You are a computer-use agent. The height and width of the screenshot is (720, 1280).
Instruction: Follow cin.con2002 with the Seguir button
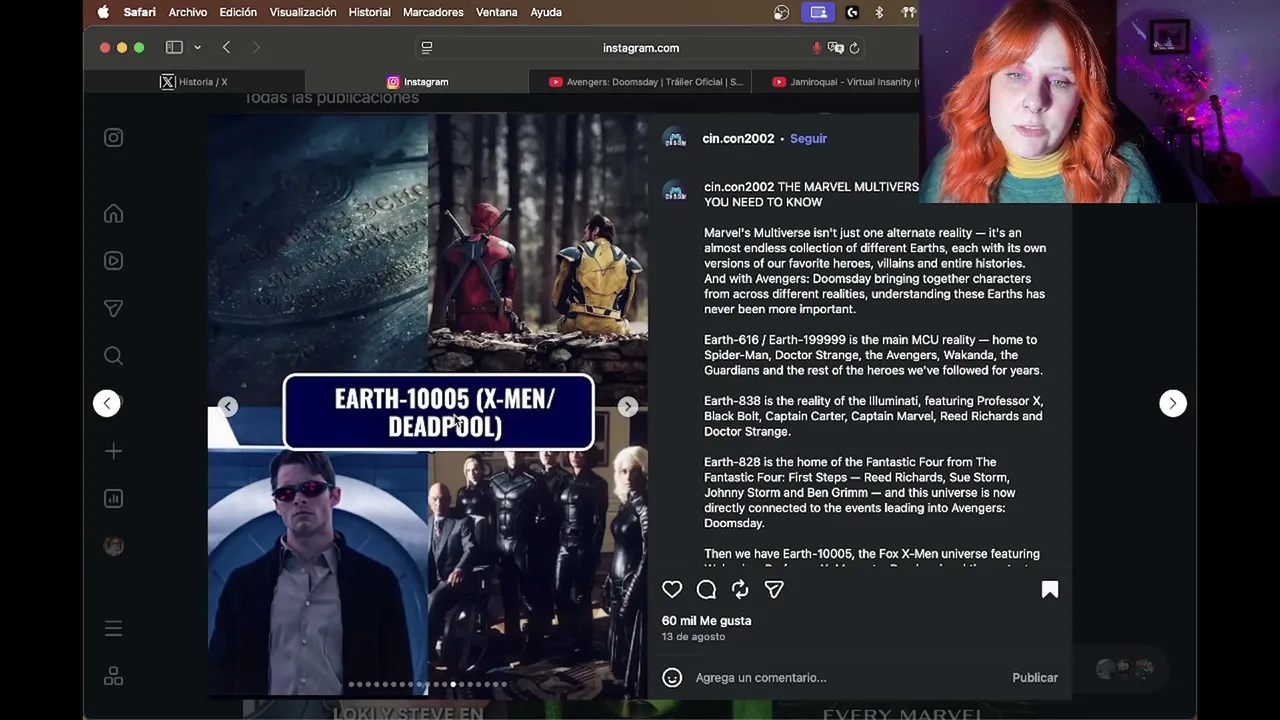click(x=808, y=139)
